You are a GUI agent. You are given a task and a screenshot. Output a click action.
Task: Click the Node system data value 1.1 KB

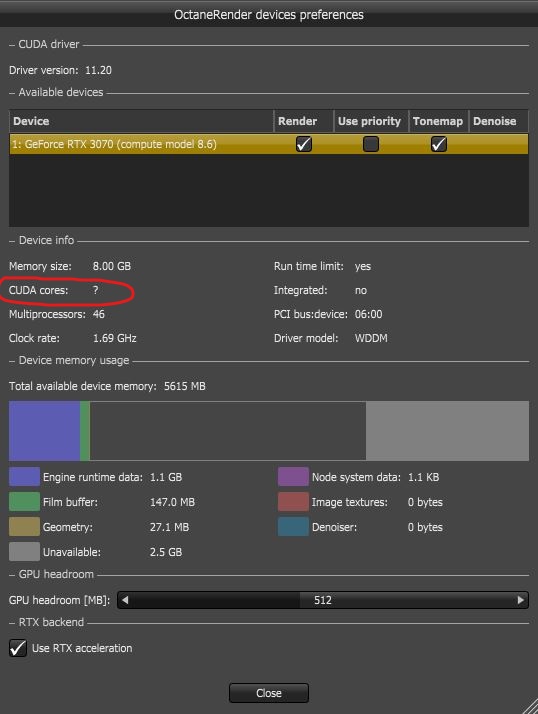point(423,477)
